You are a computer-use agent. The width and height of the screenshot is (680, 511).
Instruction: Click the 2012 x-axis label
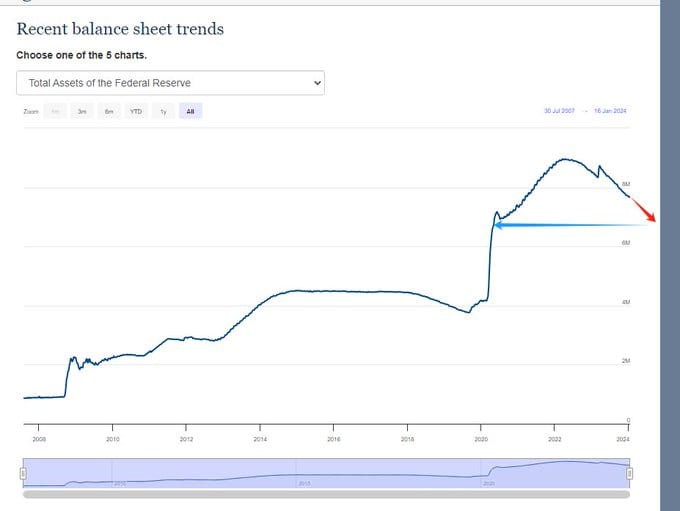point(186,439)
